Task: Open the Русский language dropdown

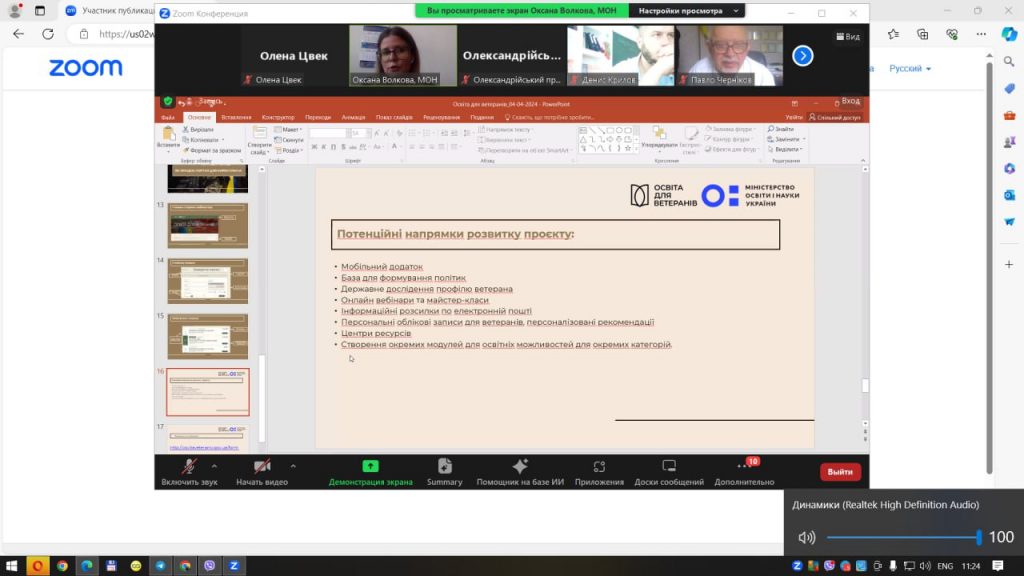Action: click(x=910, y=69)
